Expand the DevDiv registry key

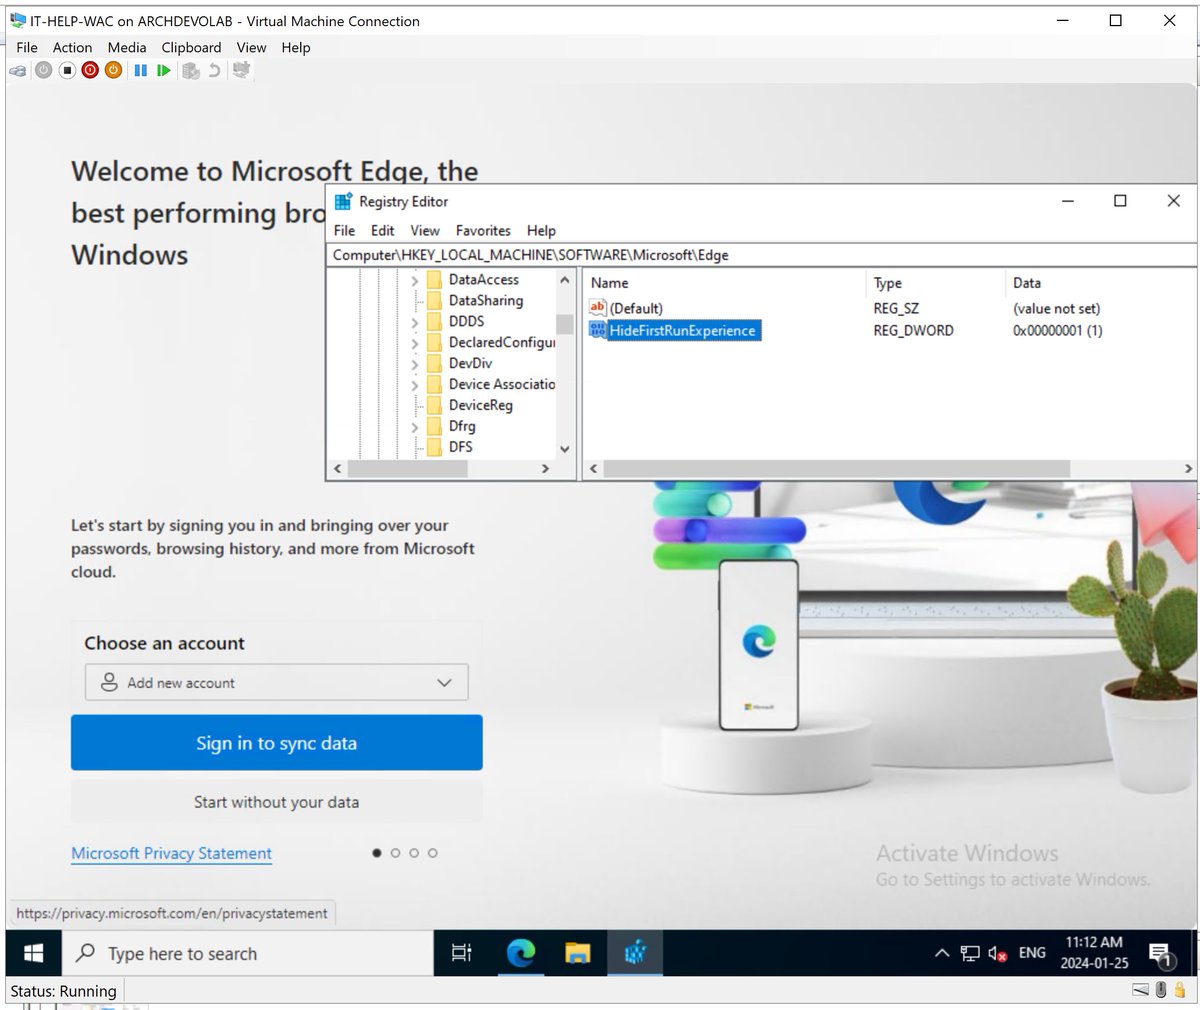pyautogui.click(x=415, y=364)
